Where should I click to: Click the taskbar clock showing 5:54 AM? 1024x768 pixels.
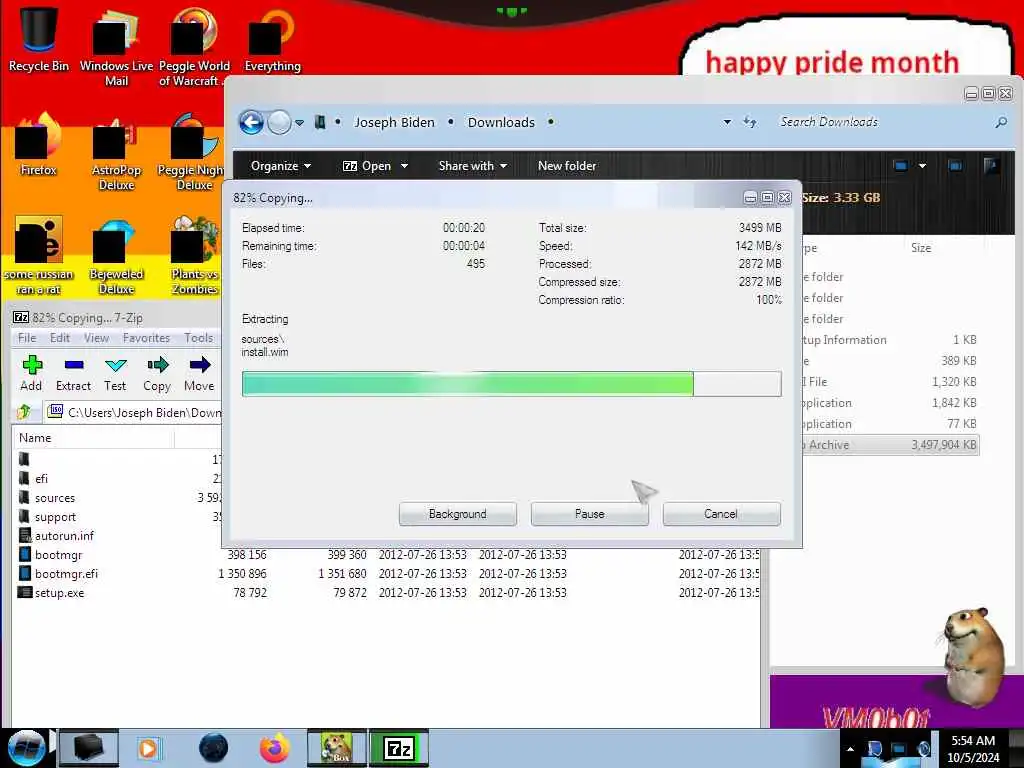pos(973,748)
